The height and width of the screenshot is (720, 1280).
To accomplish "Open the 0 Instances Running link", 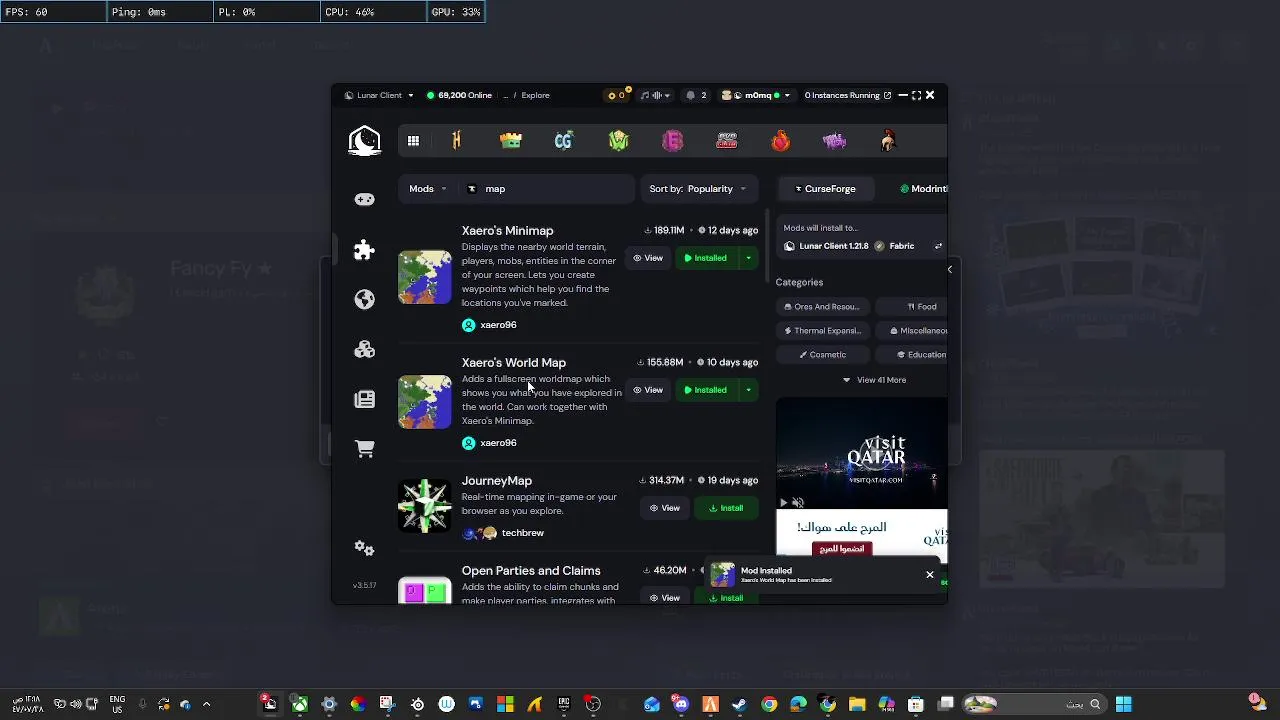I will pyautogui.click(x=847, y=95).
